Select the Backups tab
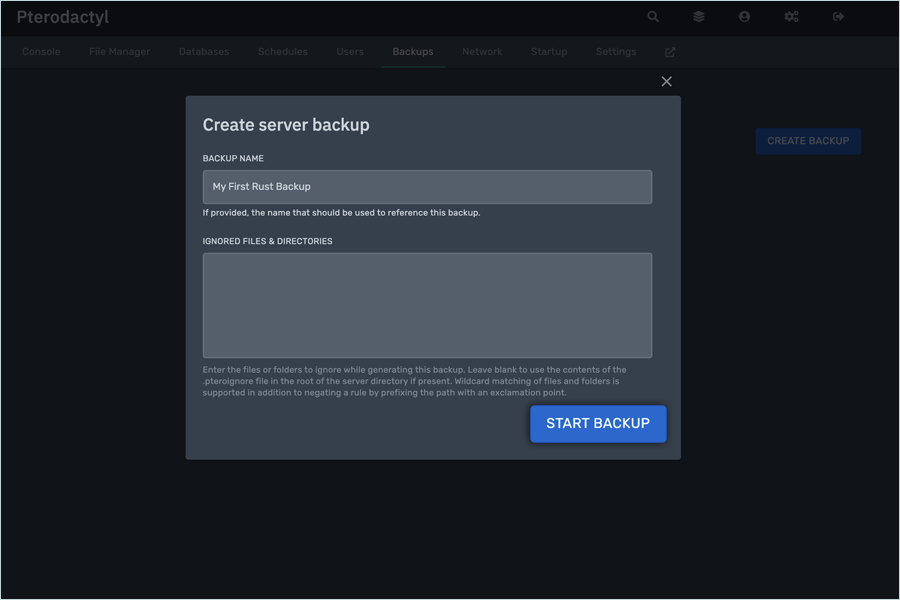The image size is (900, 600). point(413,52)
